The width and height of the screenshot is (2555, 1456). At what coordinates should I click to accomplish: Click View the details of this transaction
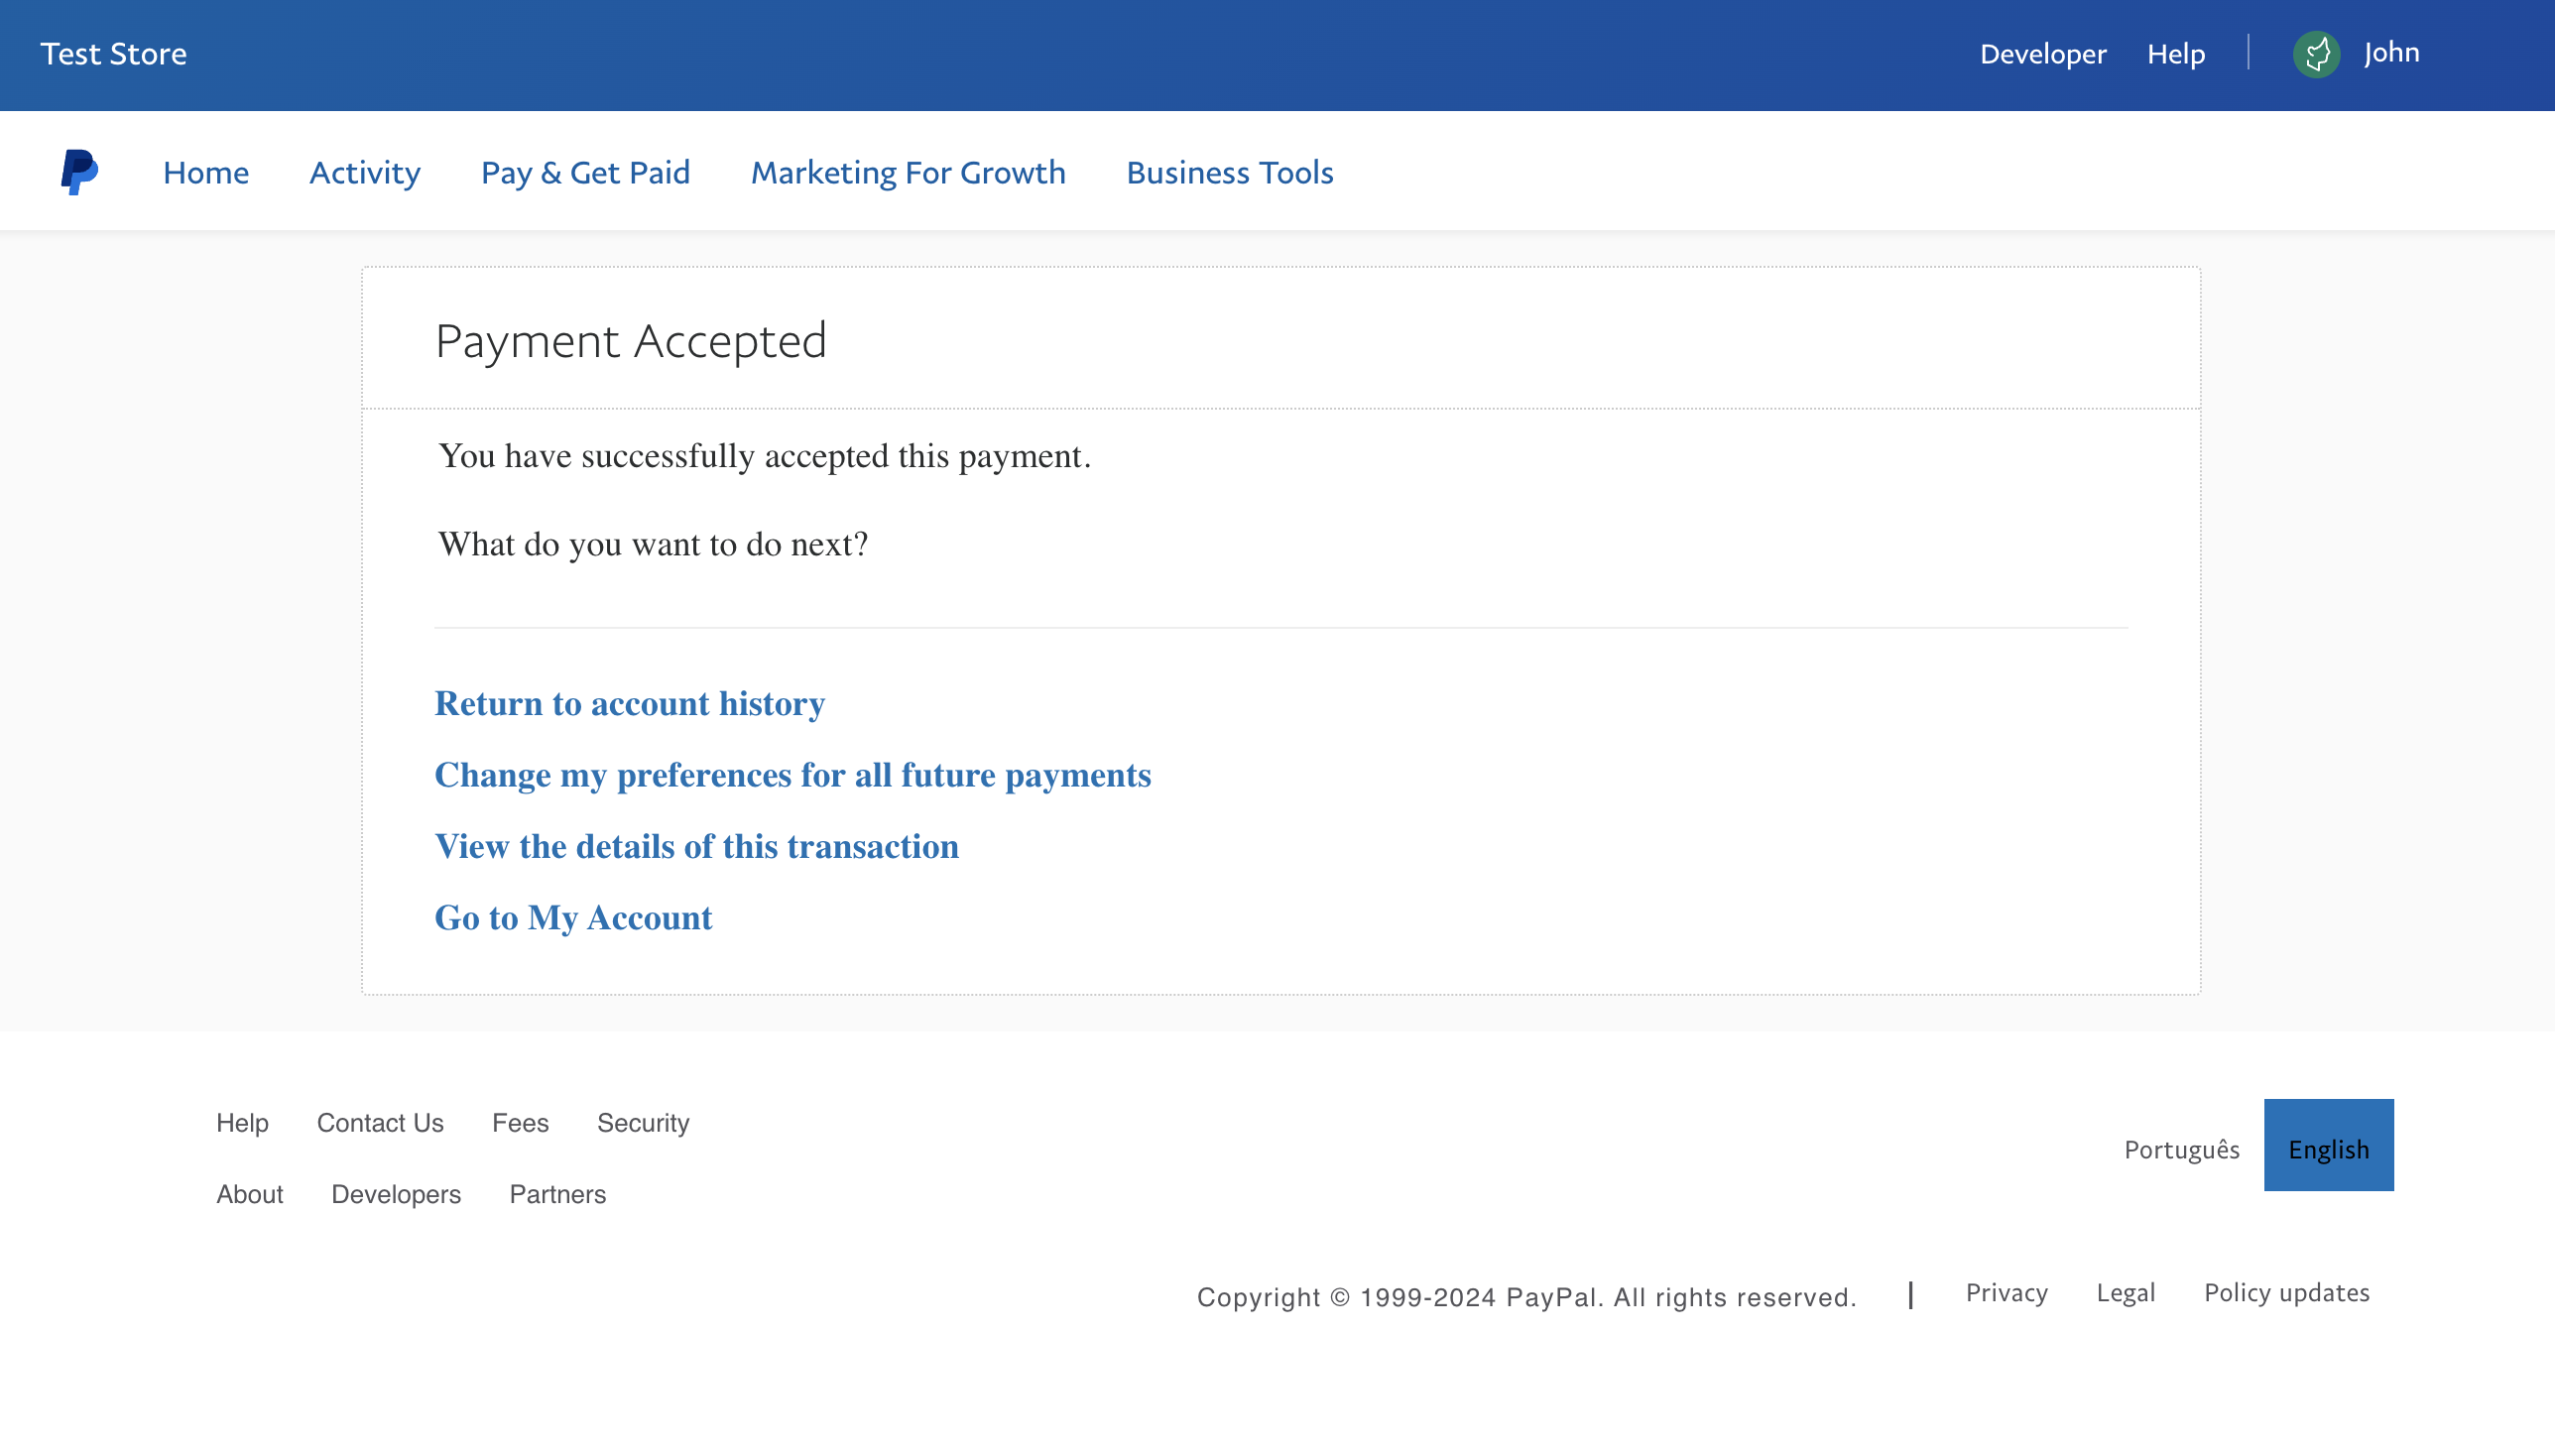point(697,846)
